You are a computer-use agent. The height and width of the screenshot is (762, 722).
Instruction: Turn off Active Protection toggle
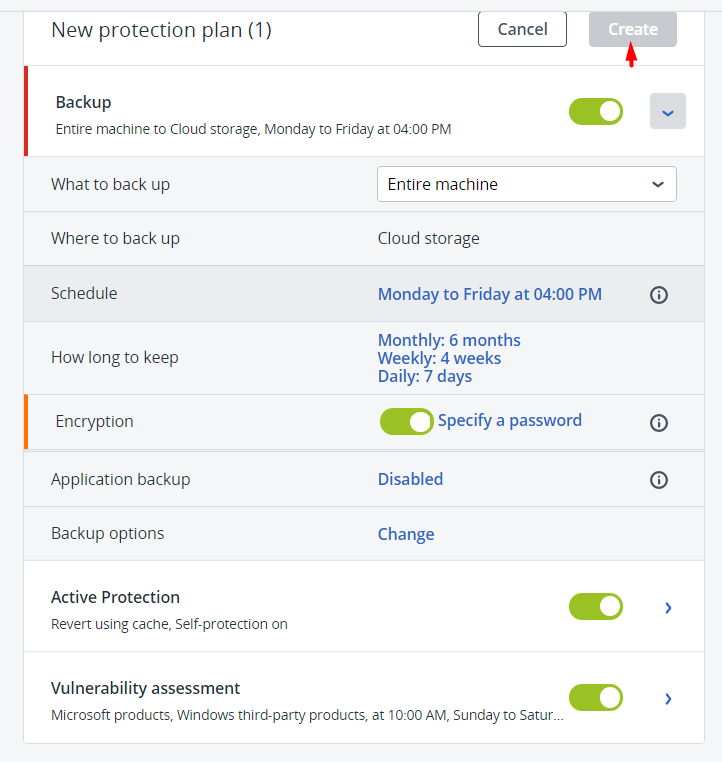click(596, 606)
